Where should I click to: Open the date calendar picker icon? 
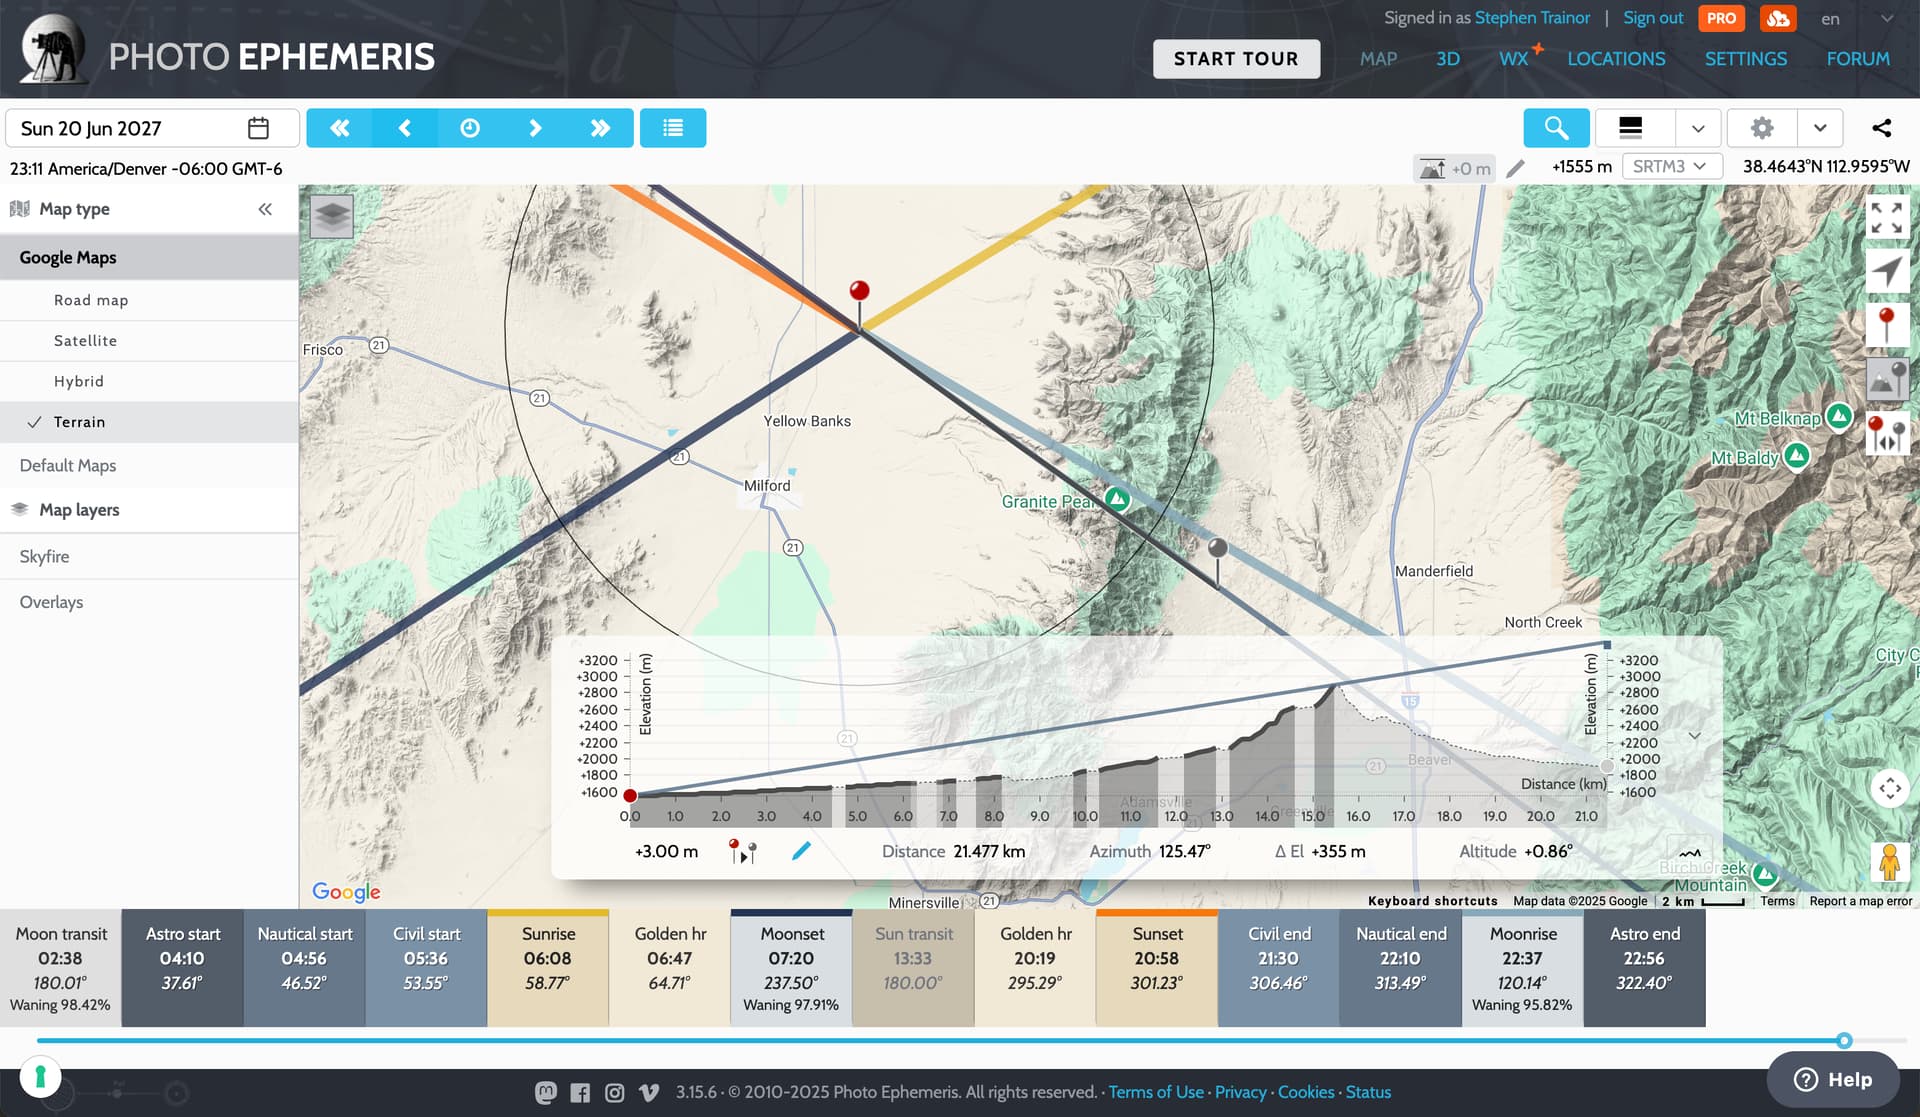coord(258,128)
